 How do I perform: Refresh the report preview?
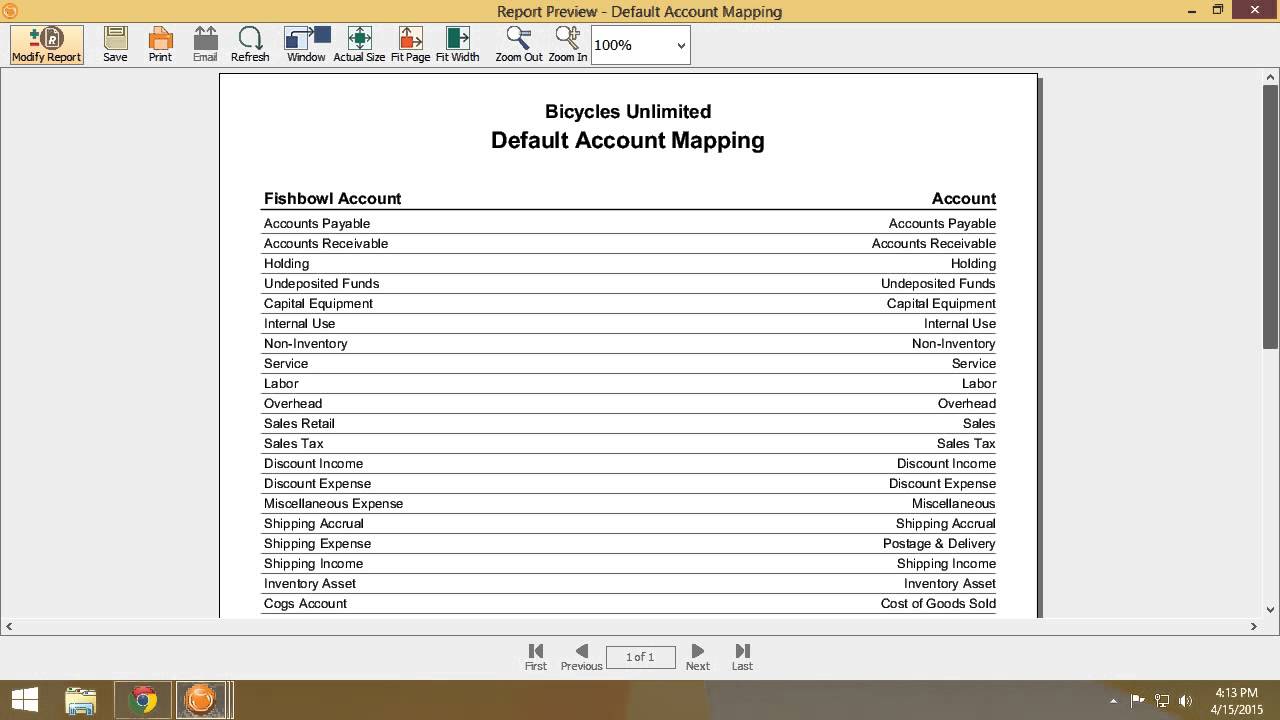250,45
